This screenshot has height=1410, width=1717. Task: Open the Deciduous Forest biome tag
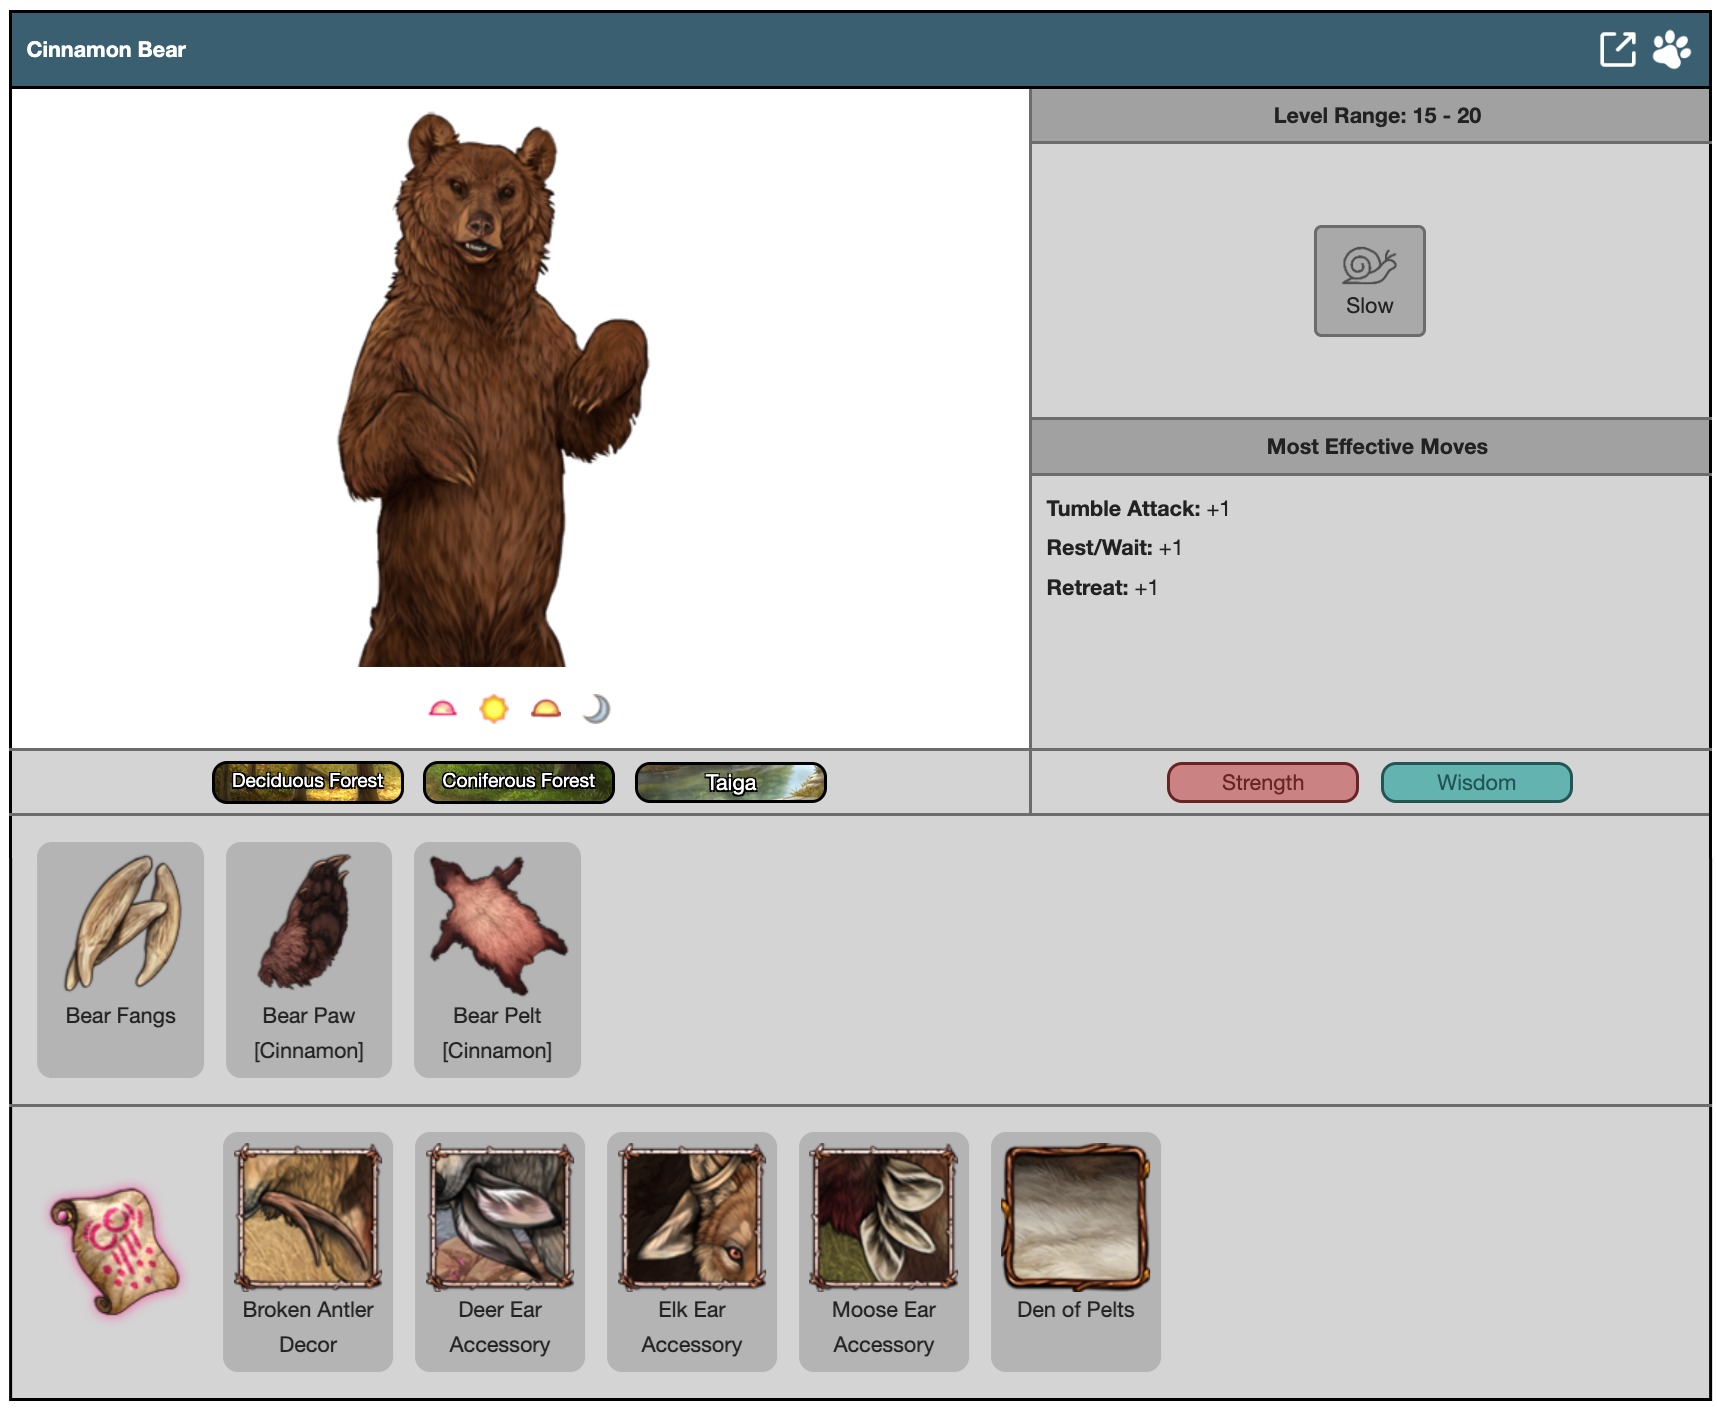[x=308, y=782]
